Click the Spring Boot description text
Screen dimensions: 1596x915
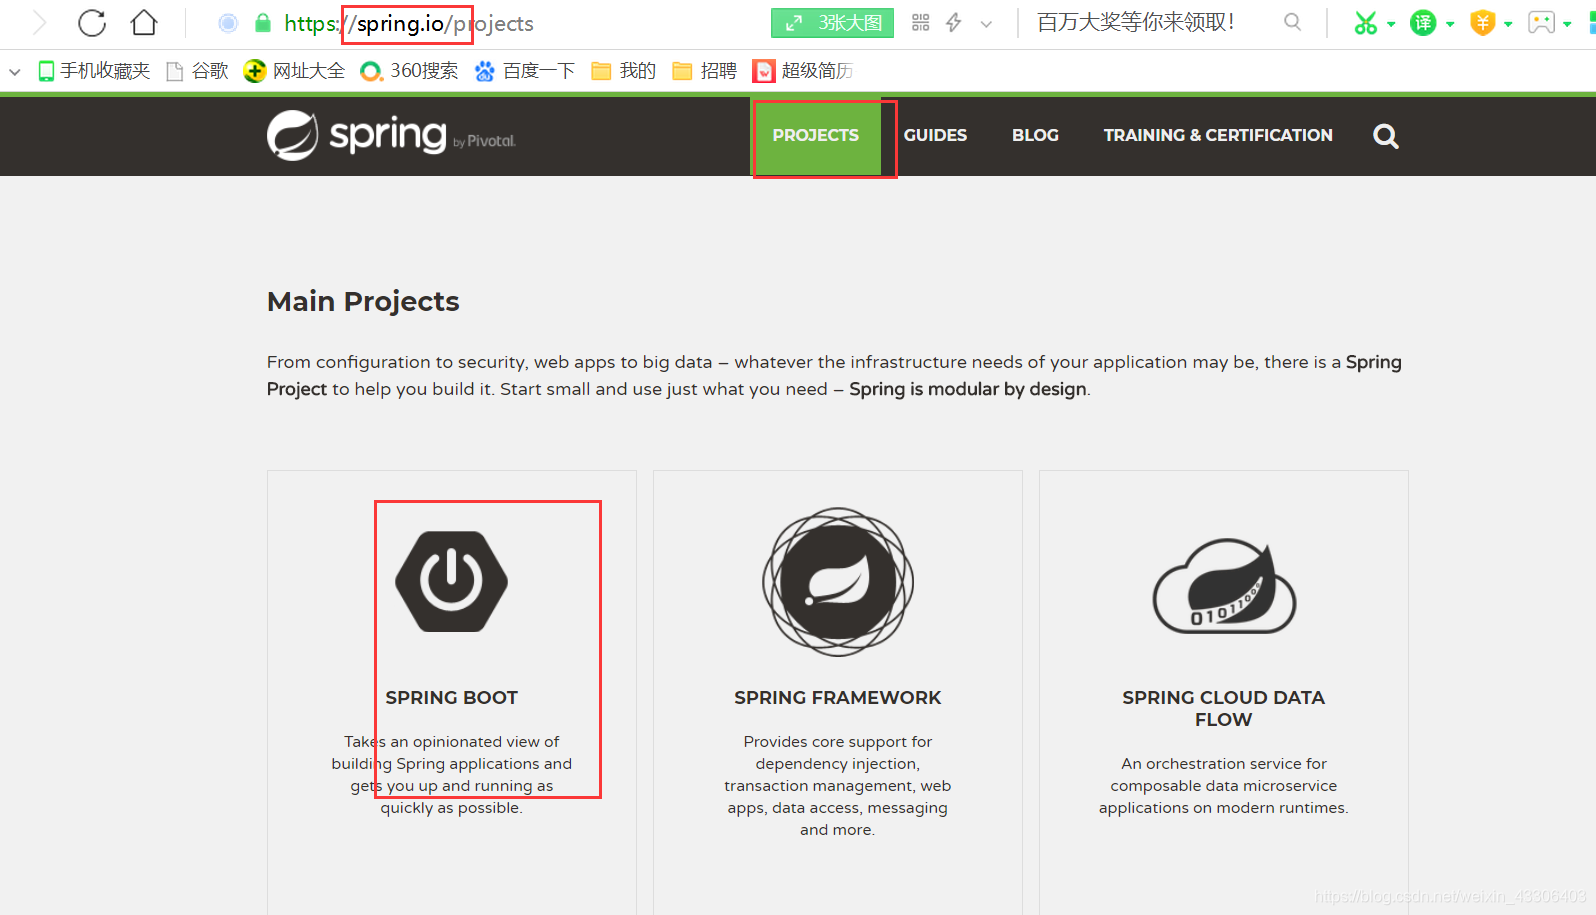coord(451,774)
